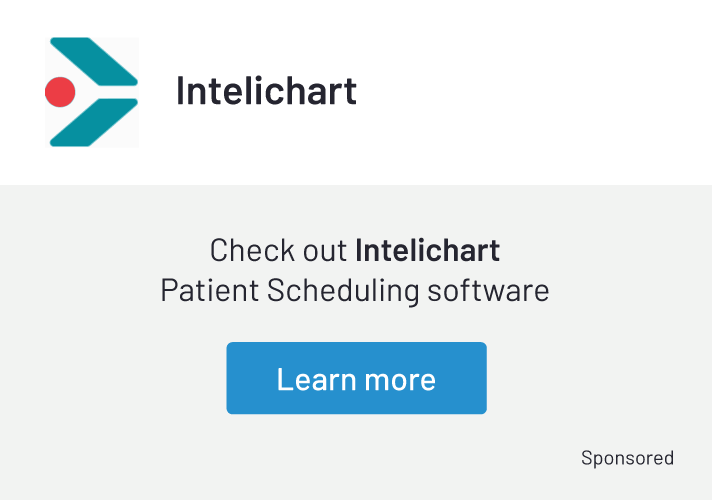Viewport: 712px width, 500px height.
Task: Click the "Patient Scheduling software" line
Action: (x=355, y=291)
